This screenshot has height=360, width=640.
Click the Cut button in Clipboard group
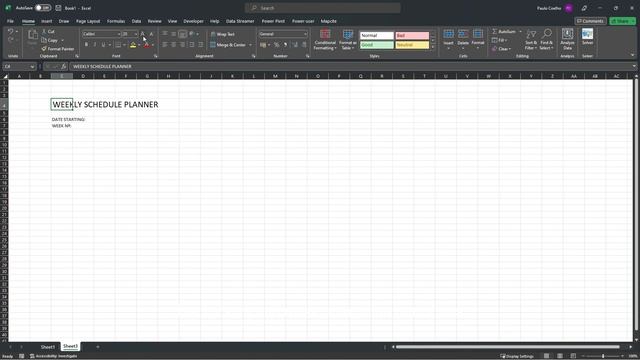(48, 31)
